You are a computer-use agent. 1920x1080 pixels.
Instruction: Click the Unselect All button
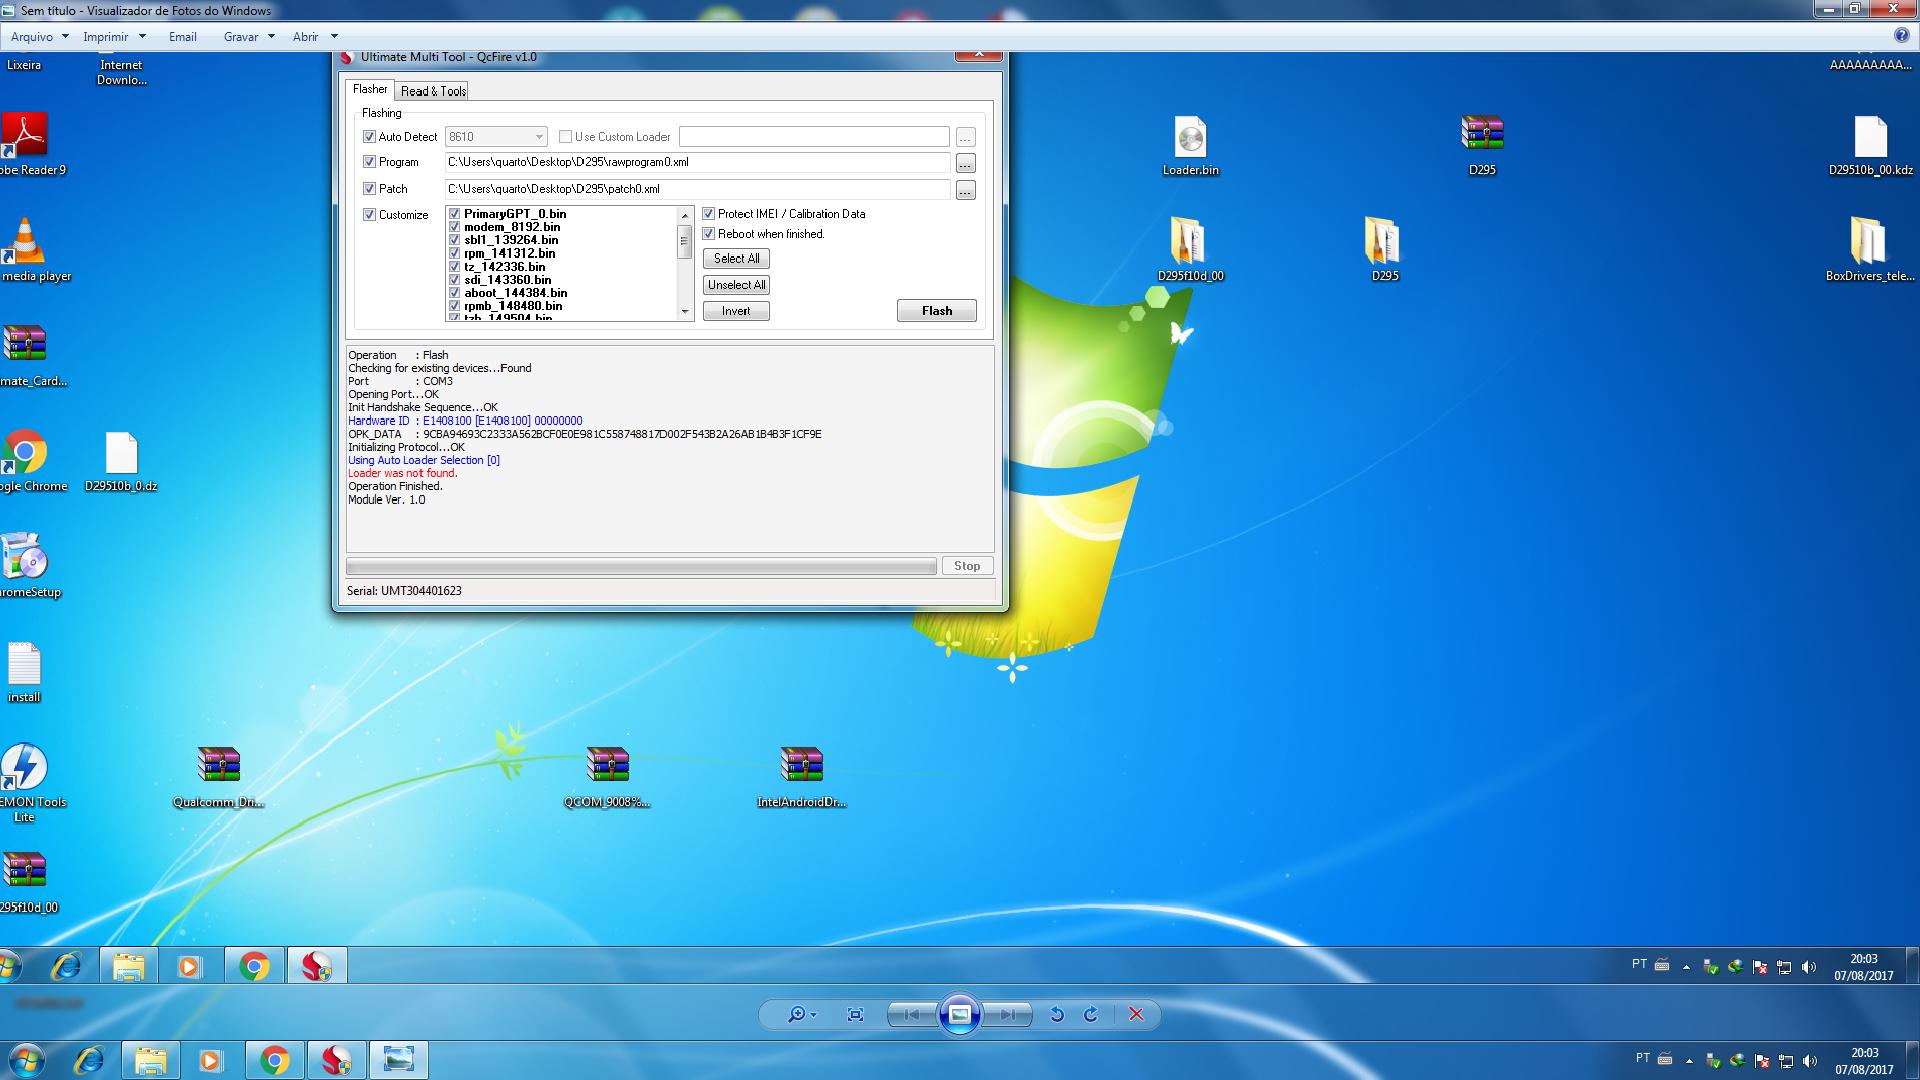(736, 285)
